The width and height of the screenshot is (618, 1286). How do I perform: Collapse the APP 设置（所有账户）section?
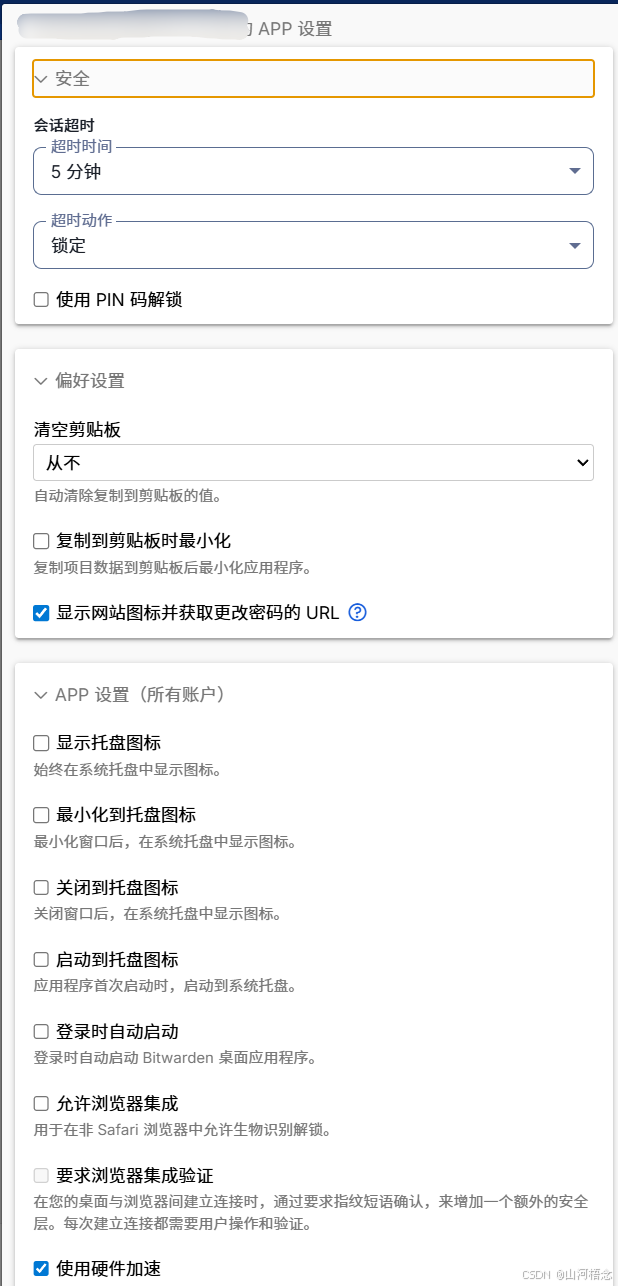(41, 695)
